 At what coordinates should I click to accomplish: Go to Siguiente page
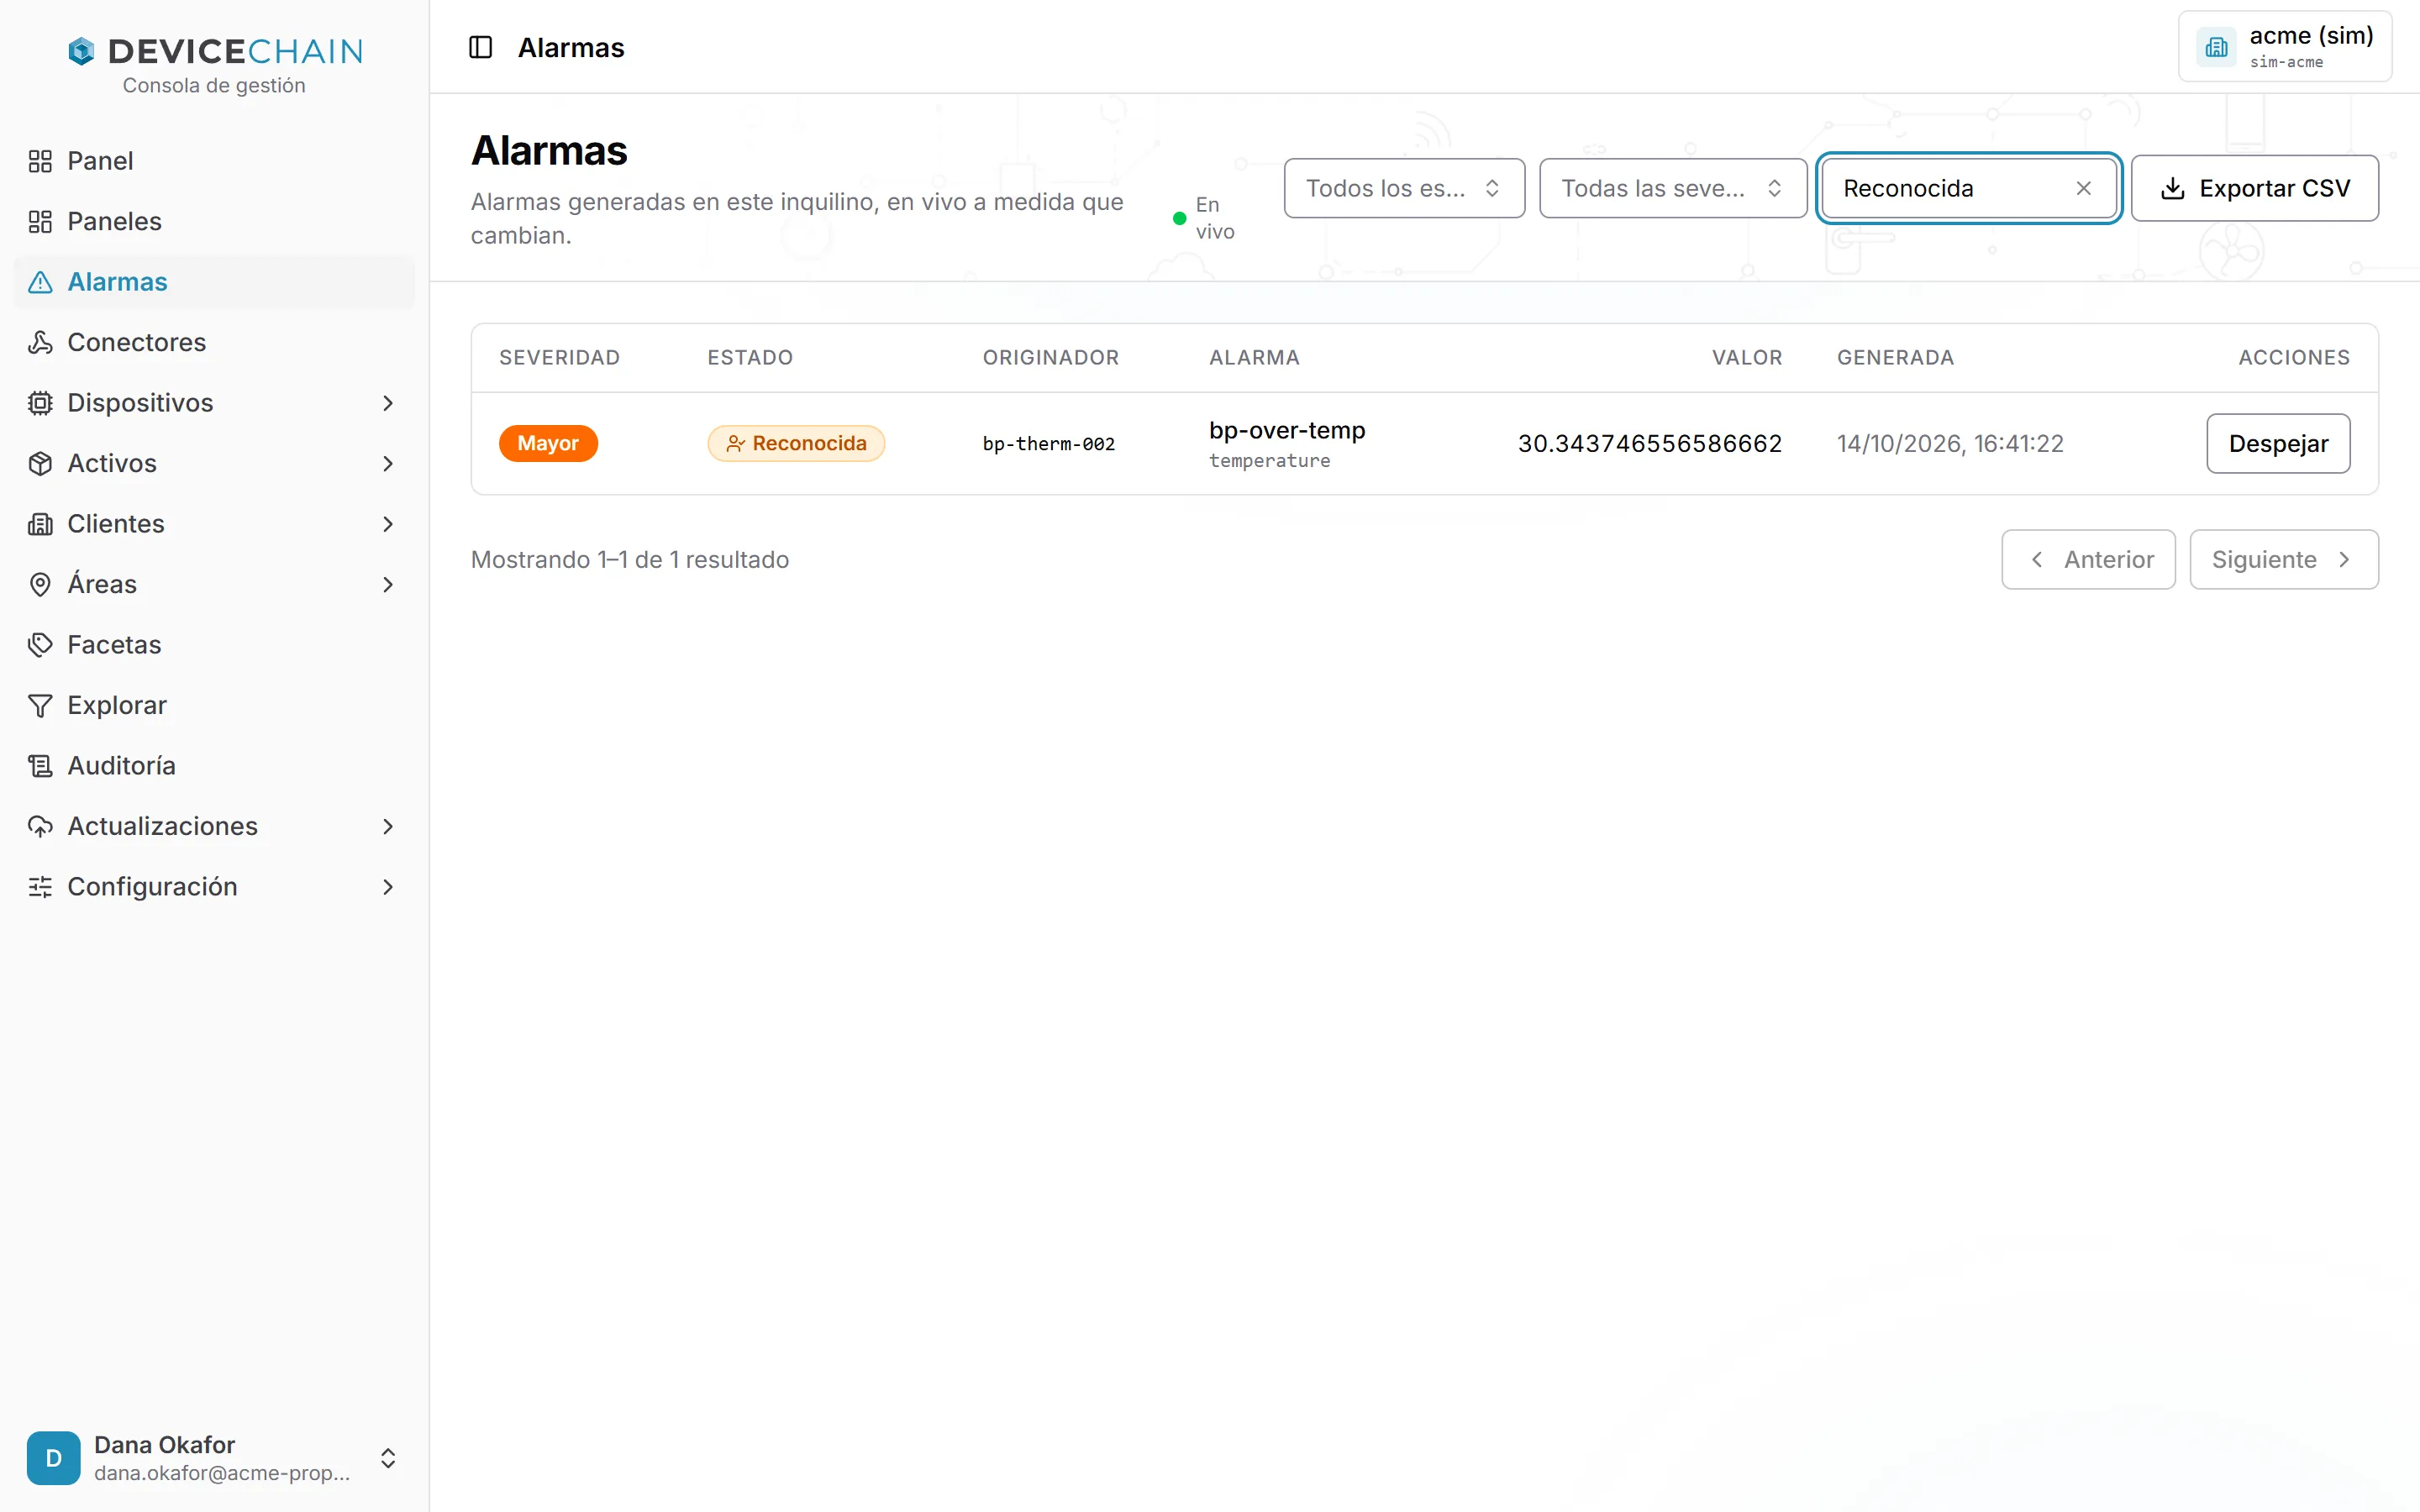click(x=2284, y=559)
